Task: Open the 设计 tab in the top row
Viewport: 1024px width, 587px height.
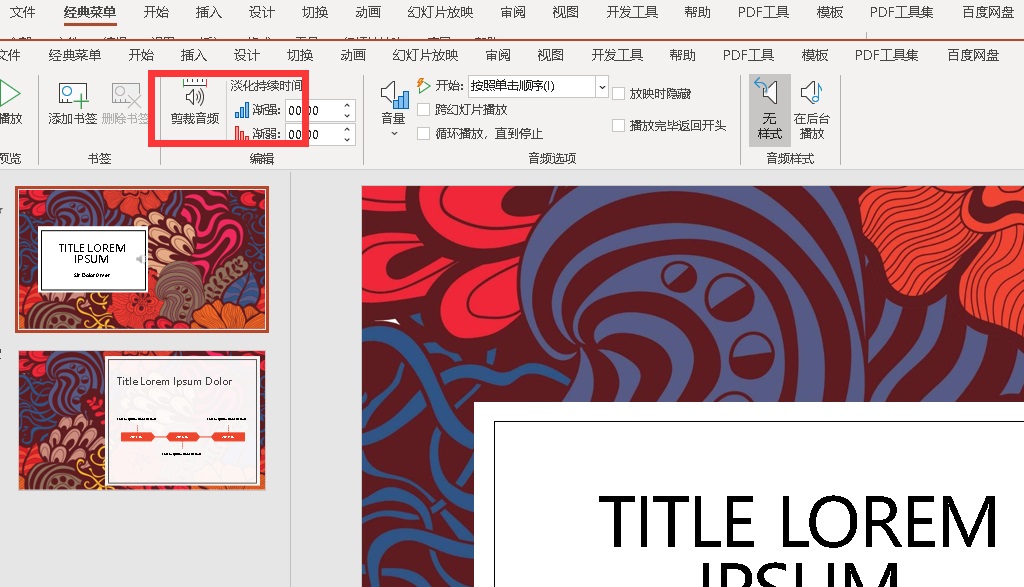Action: (x=262, y=12)
